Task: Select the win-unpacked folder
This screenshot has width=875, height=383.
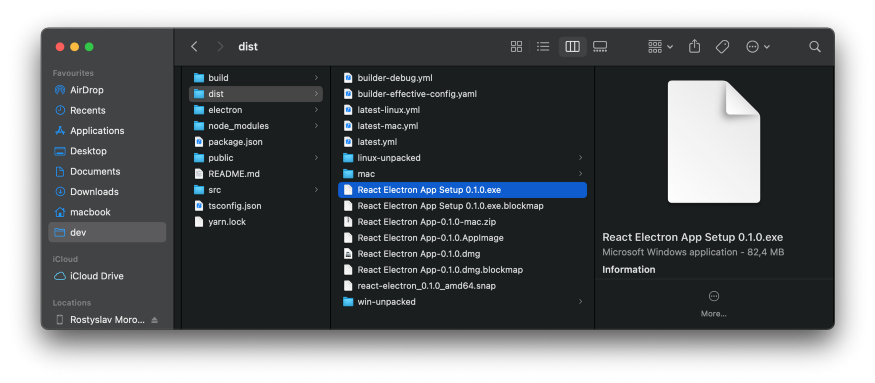Action: click(462, 302)
